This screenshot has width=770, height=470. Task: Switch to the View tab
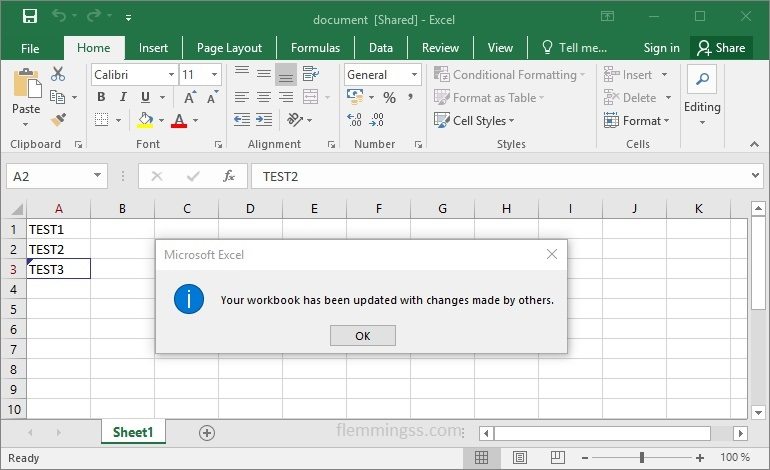point(500,48)
